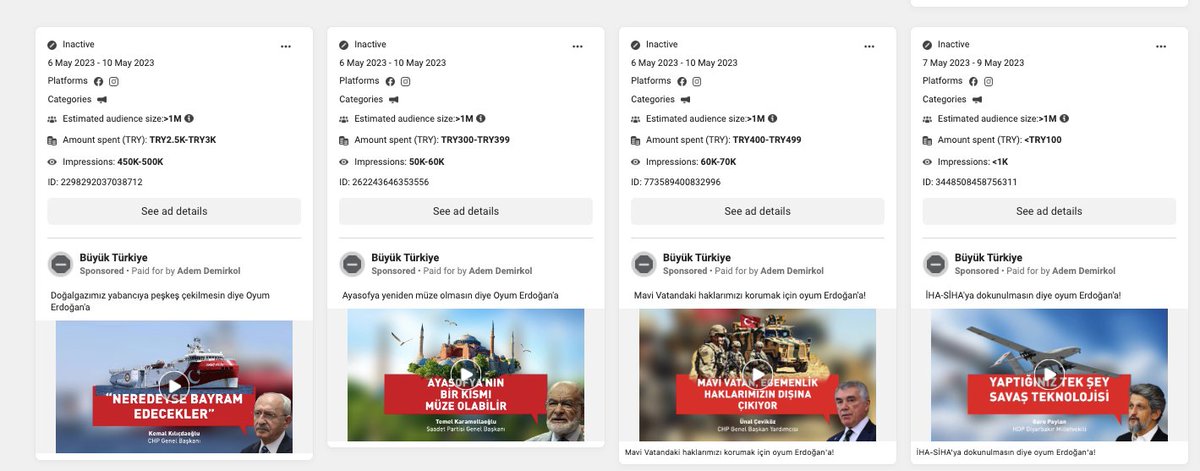
Task: Click audience size info icon on ad 3448508458756311
Action: [1064, 118]
